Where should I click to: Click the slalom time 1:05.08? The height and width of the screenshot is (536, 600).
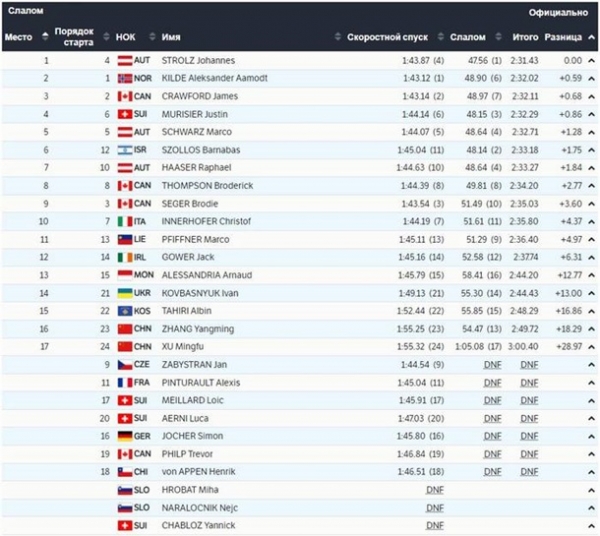click(470, 347)
